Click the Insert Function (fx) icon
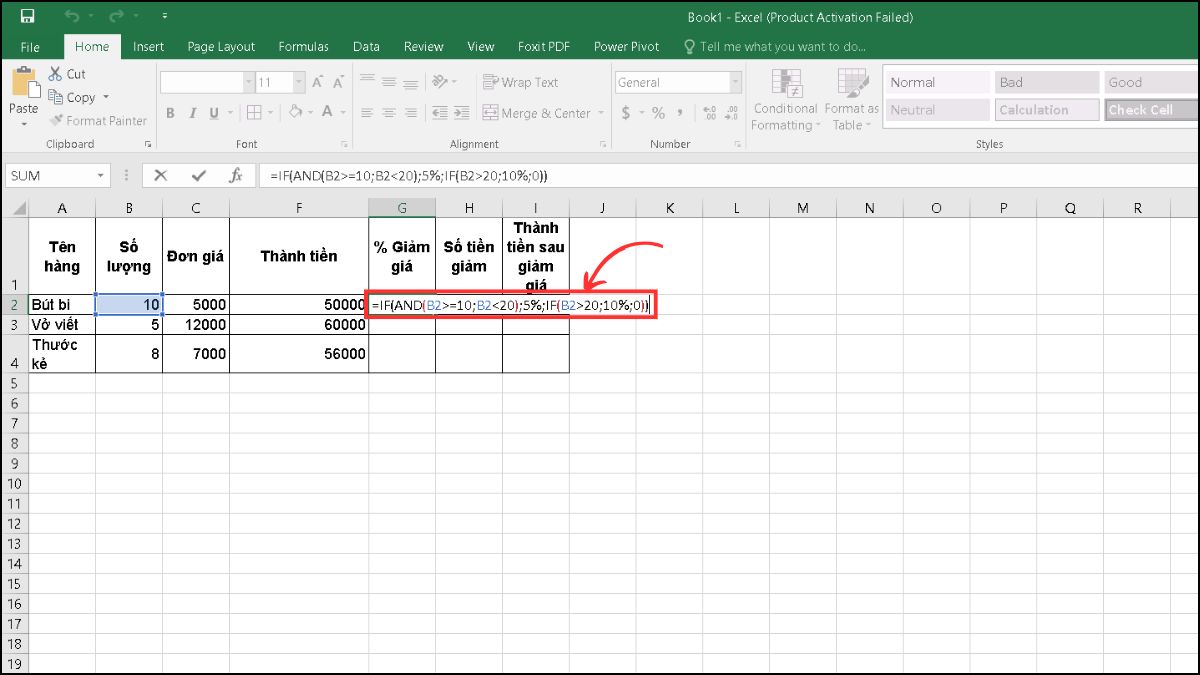Image resolution: width=1200 pixels, height=675 pixels. pos(237,175)
